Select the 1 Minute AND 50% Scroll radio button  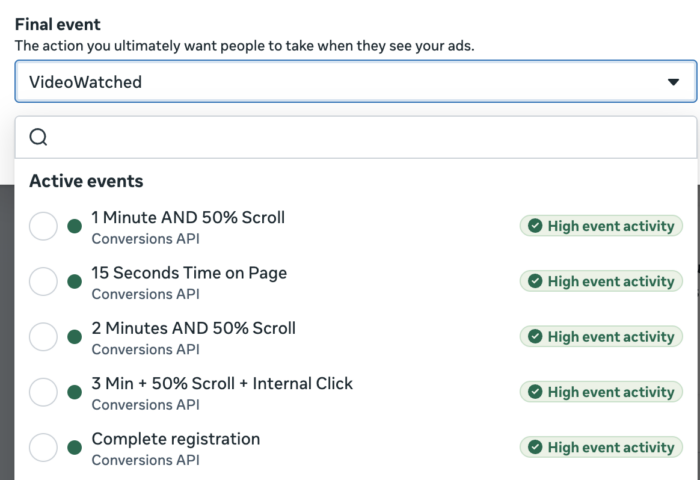point(43,226)
